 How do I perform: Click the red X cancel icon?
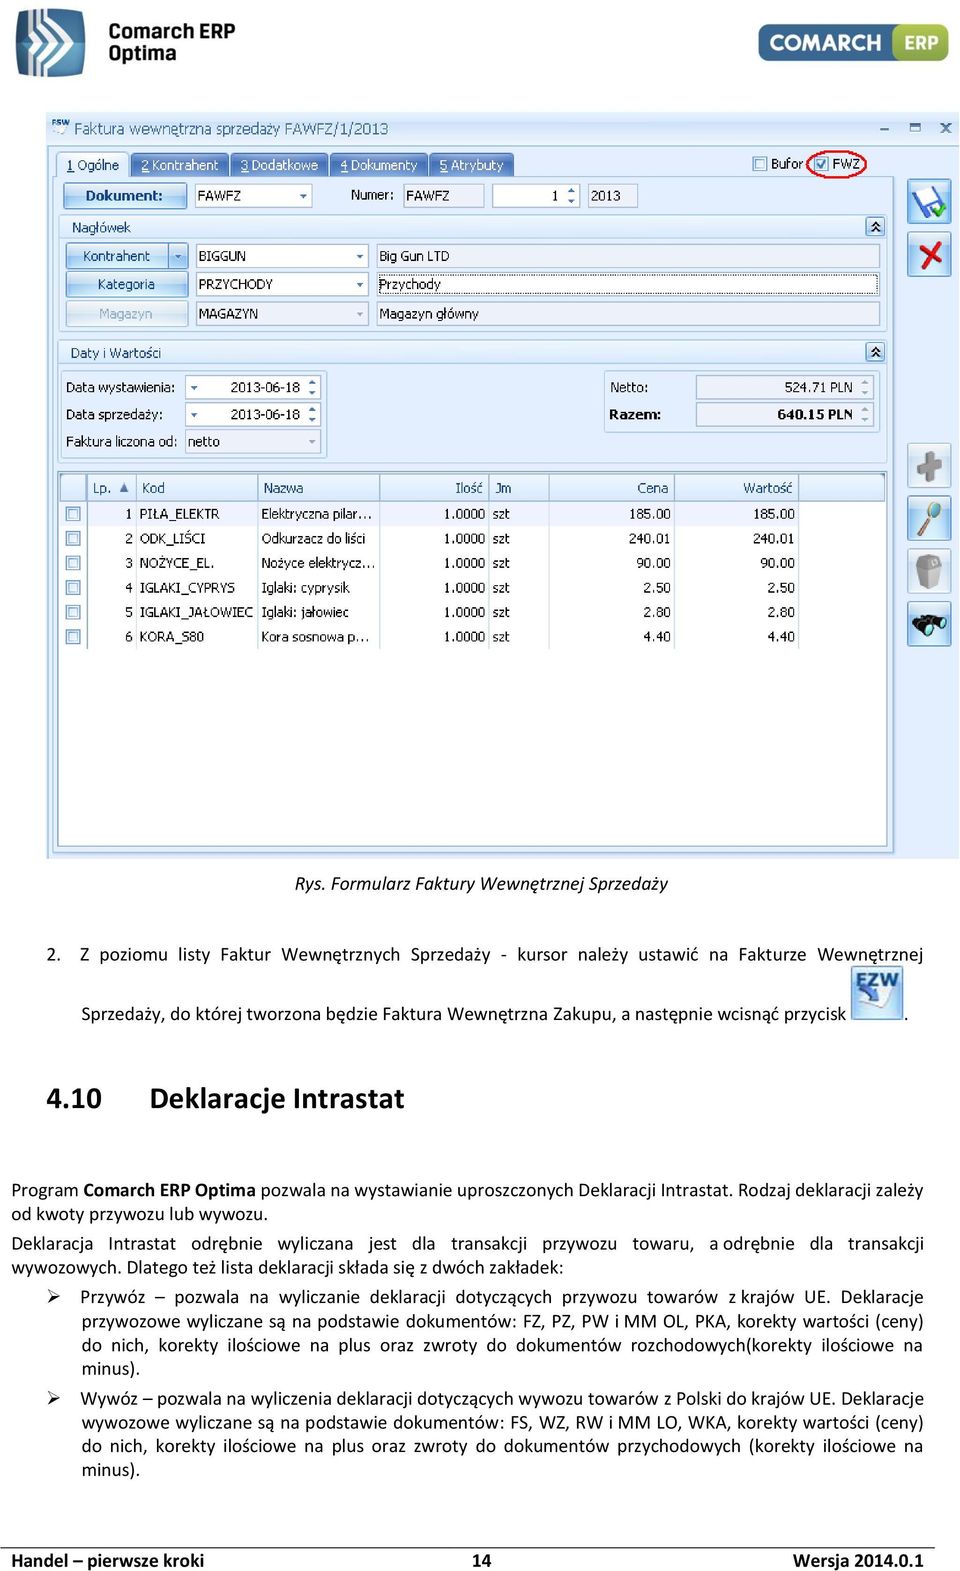[x=929, y=254]
